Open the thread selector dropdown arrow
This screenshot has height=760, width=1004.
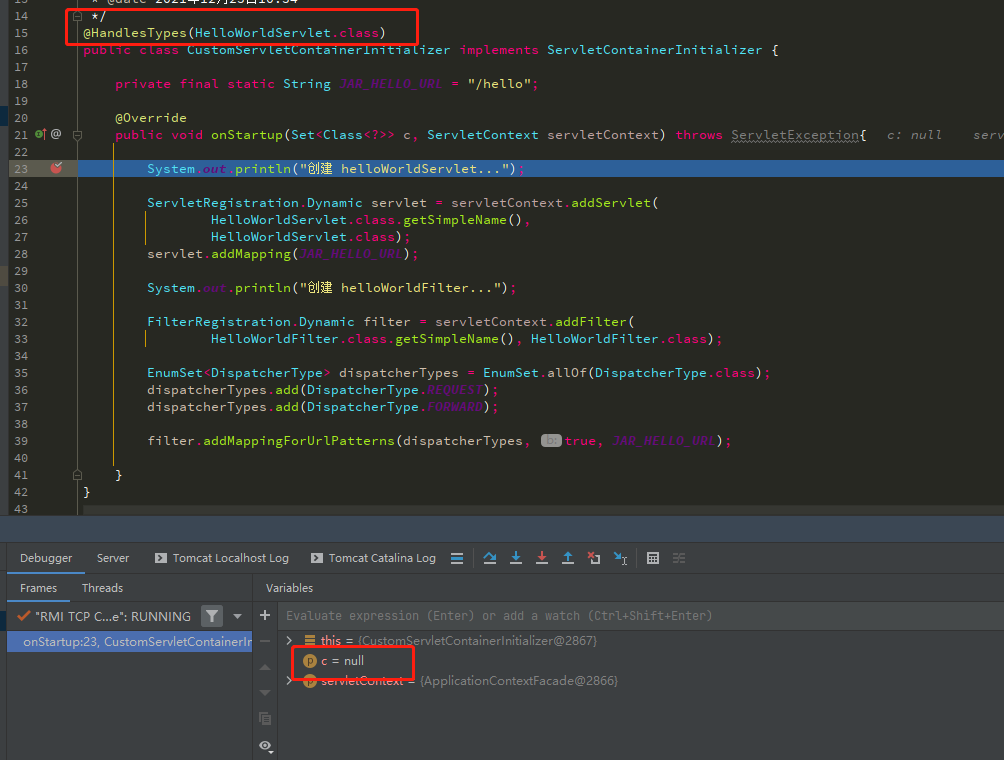tap(238, 616)
